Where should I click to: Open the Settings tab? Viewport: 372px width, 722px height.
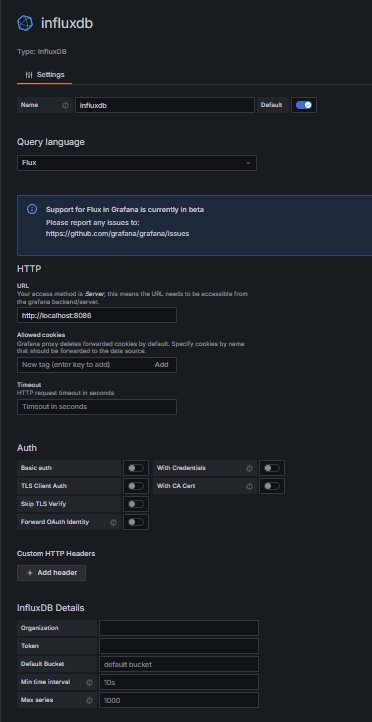[45, 75]
